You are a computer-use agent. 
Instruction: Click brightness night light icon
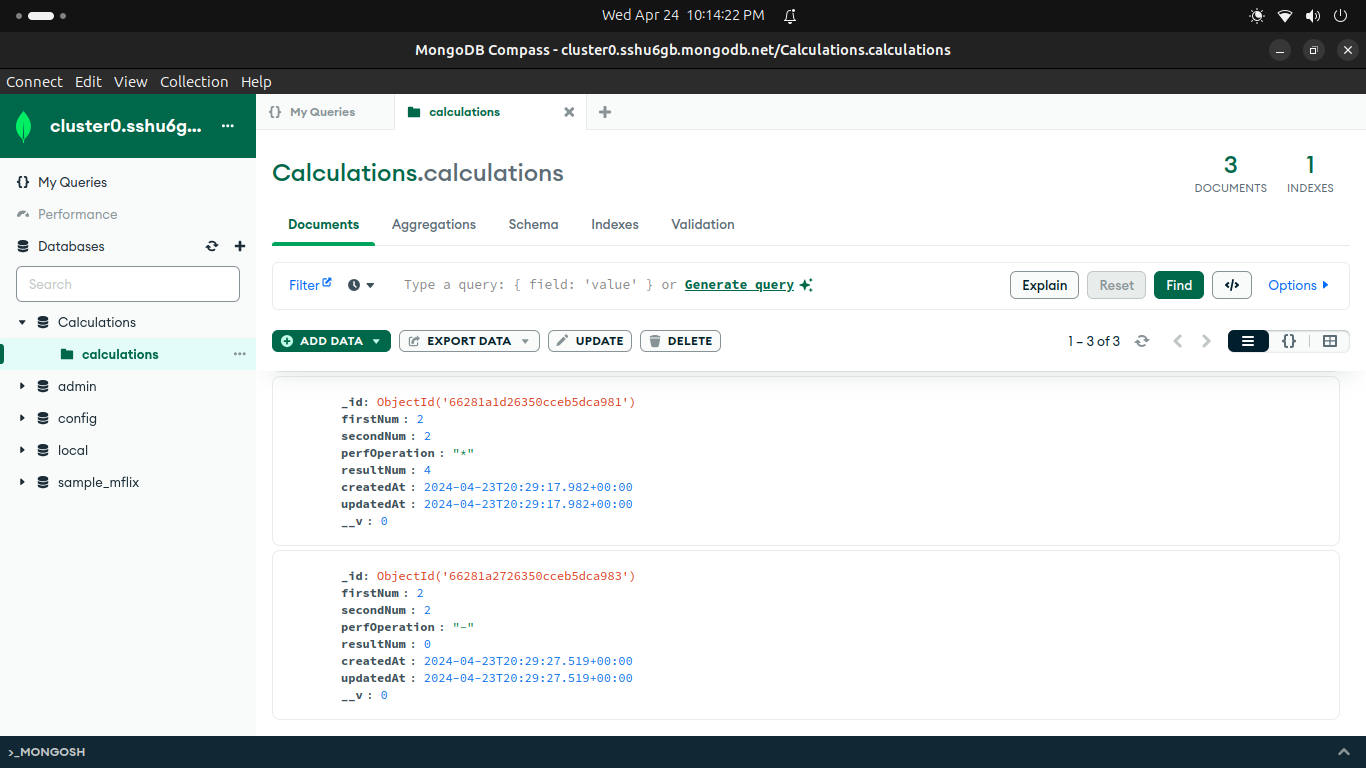coord(1257,16)
